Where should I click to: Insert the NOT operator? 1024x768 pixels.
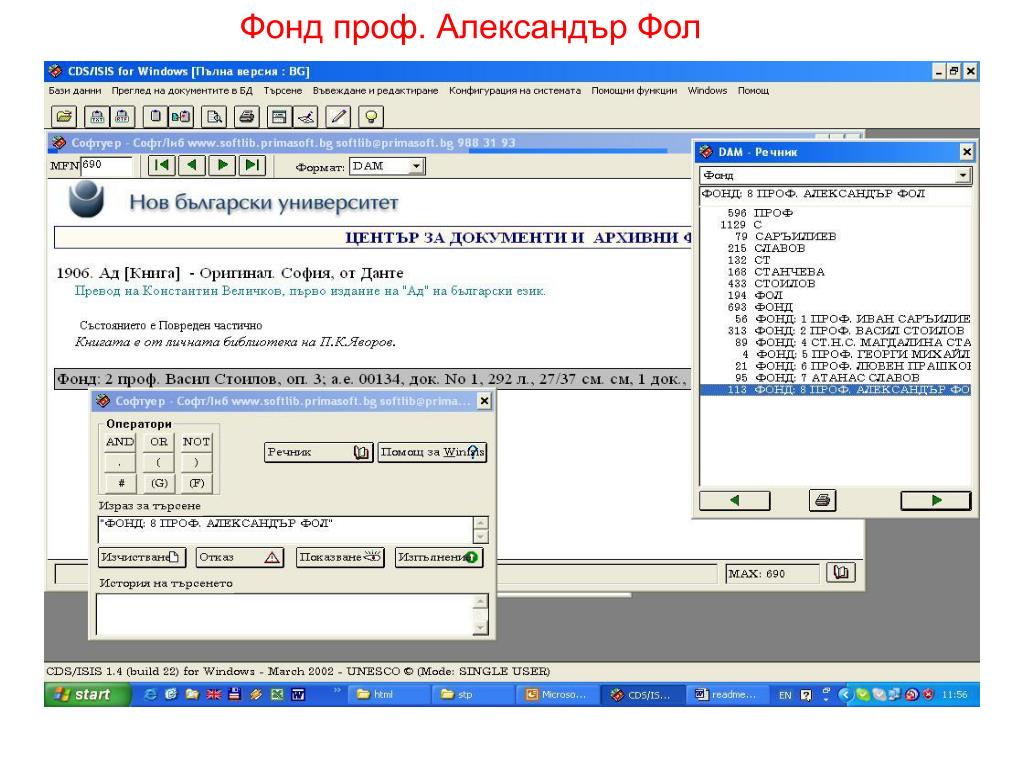coord(196,442)
